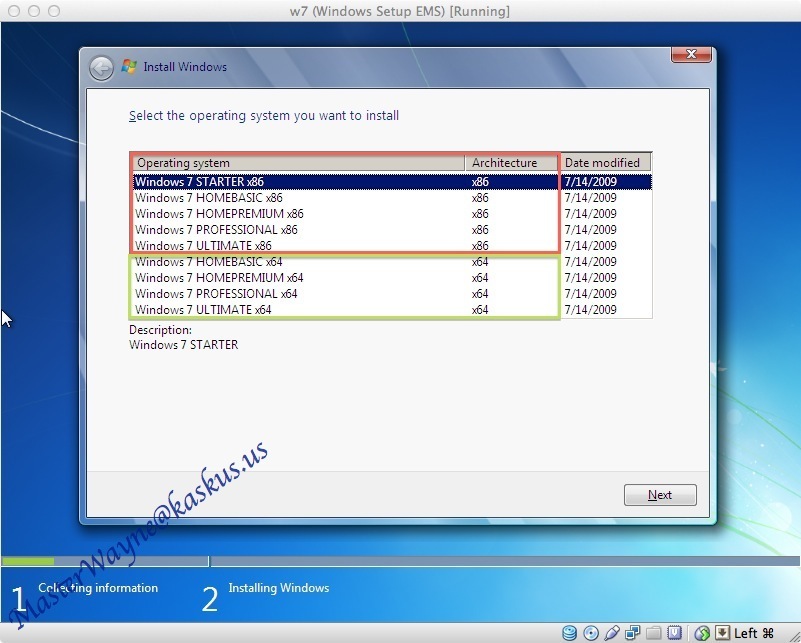Click the host key arrow icon
The height and width of the screenshot is (643, 801).
click(x=722, y=633)
